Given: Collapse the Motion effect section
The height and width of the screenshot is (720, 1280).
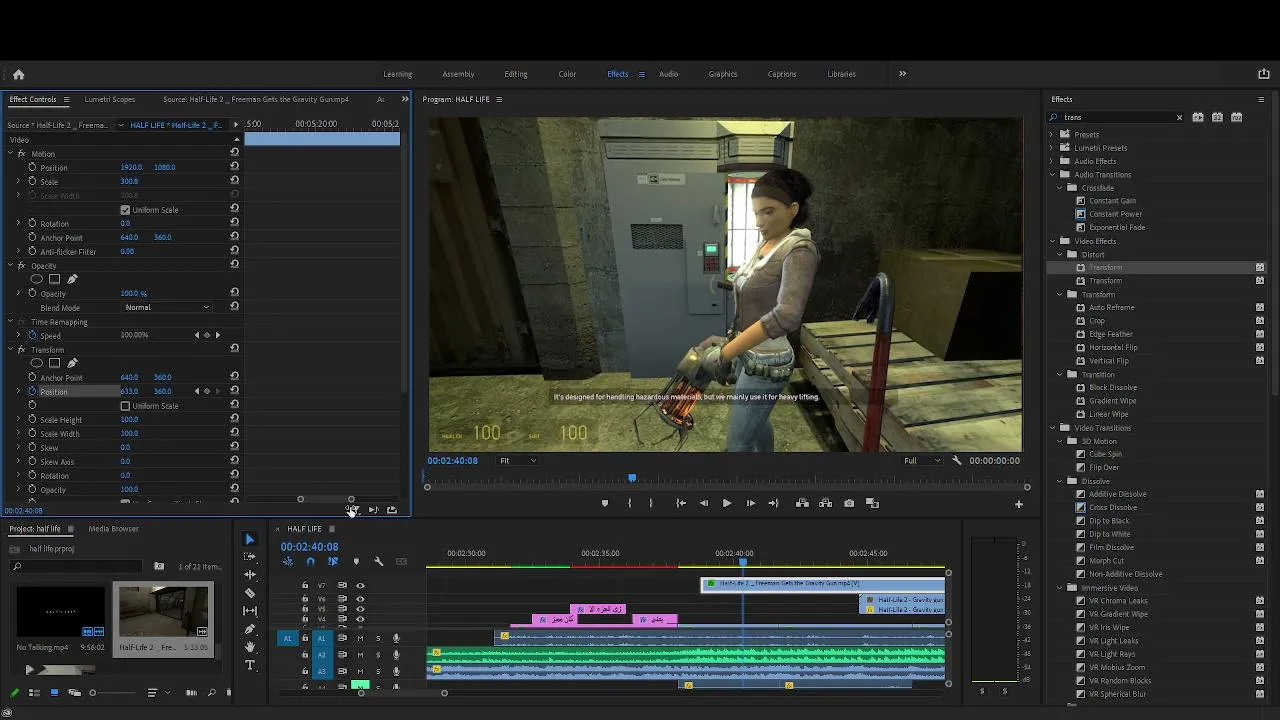Looking at the screenshot, I should coord(10,154).
